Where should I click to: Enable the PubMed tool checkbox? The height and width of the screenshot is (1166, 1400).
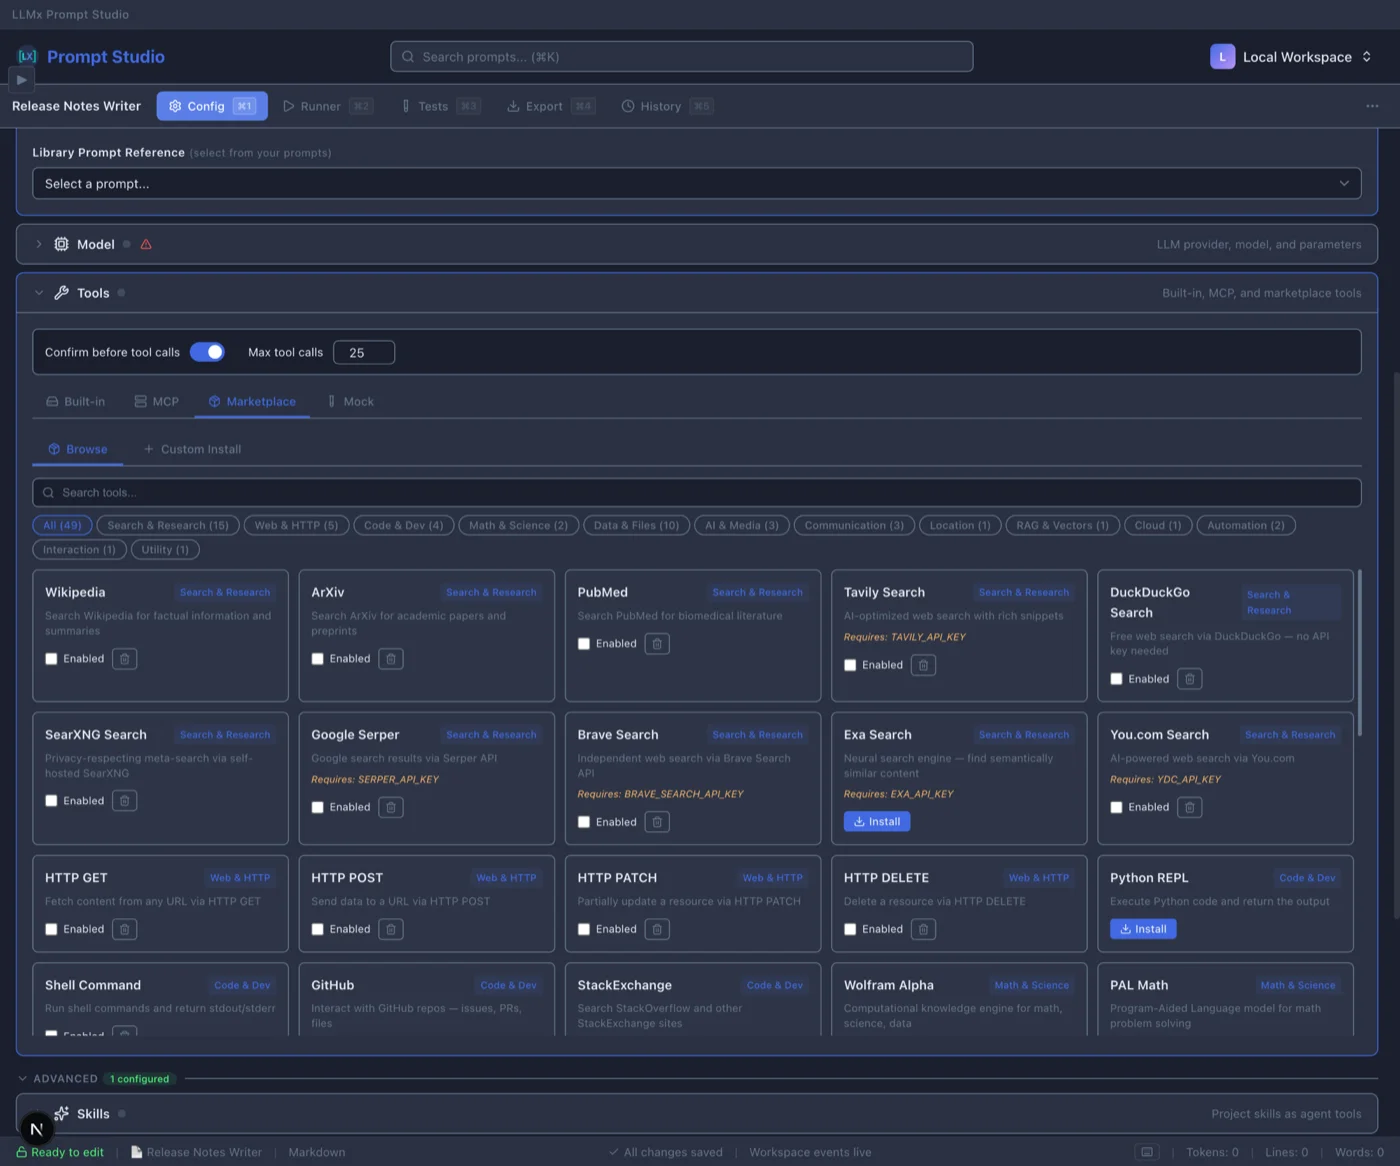tap(584, 643)
